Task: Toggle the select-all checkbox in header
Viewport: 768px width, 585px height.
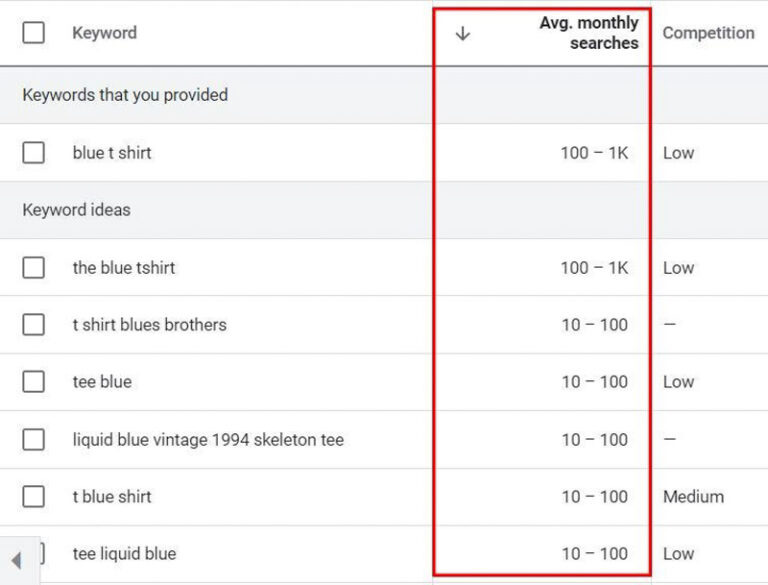Action: click(34, 33)
